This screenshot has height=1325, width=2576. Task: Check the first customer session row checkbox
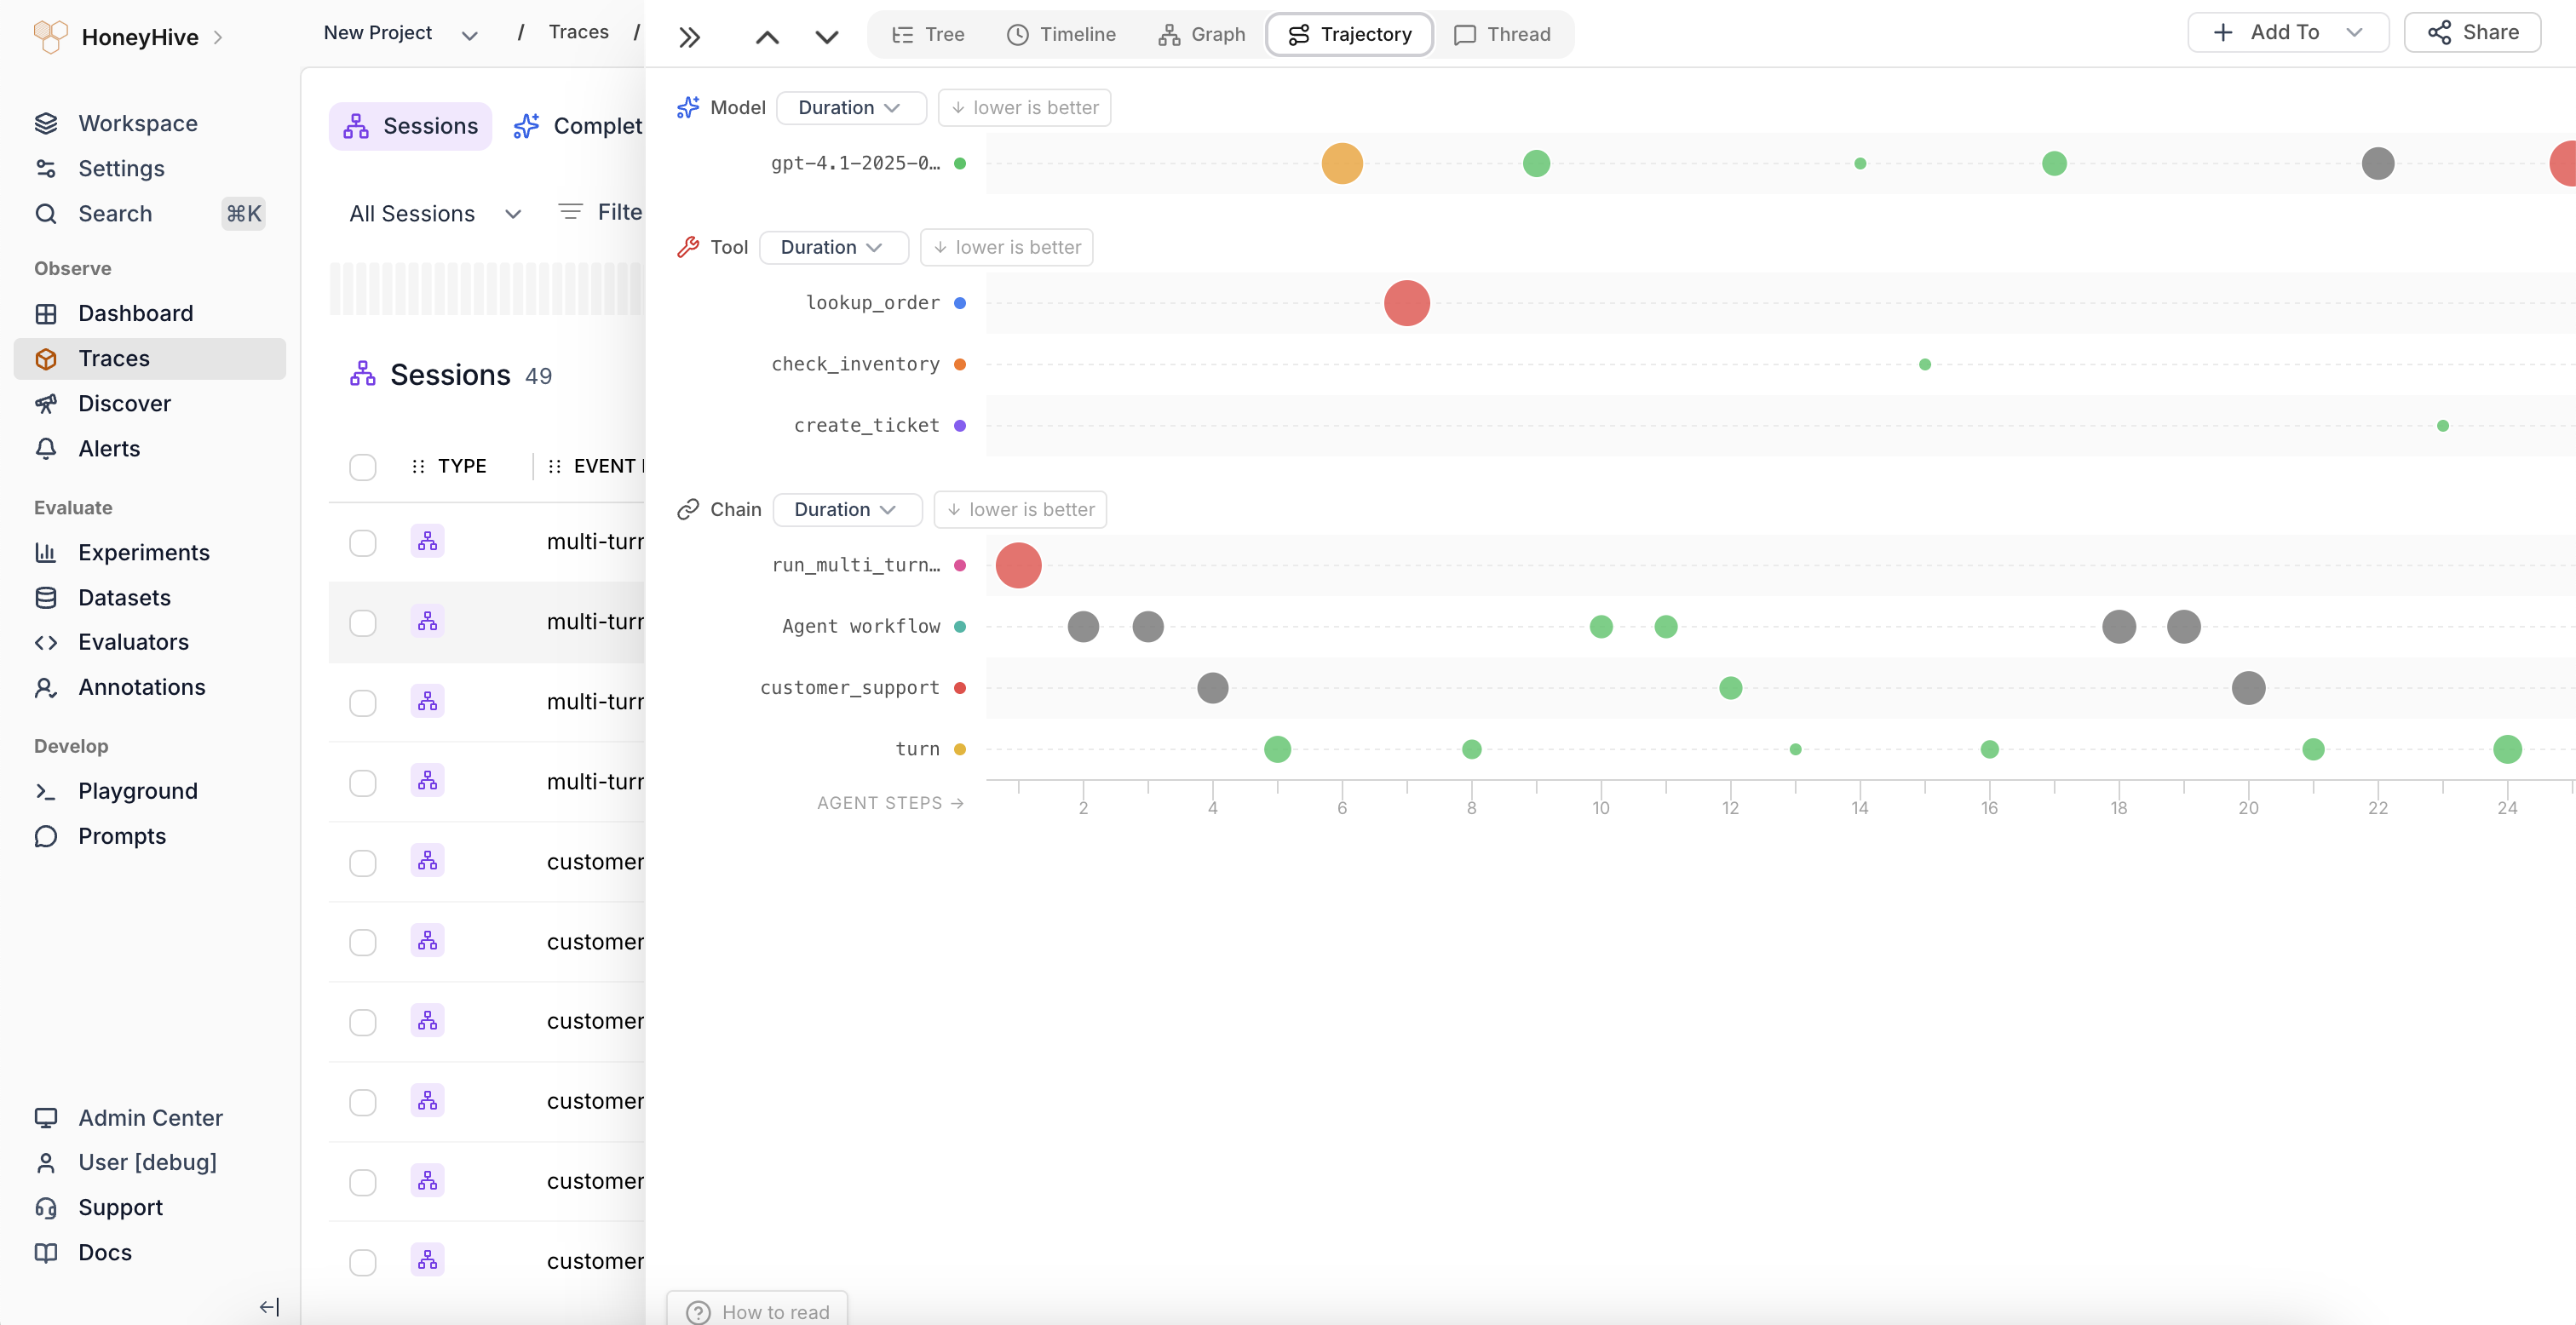(x=363, y=863)
